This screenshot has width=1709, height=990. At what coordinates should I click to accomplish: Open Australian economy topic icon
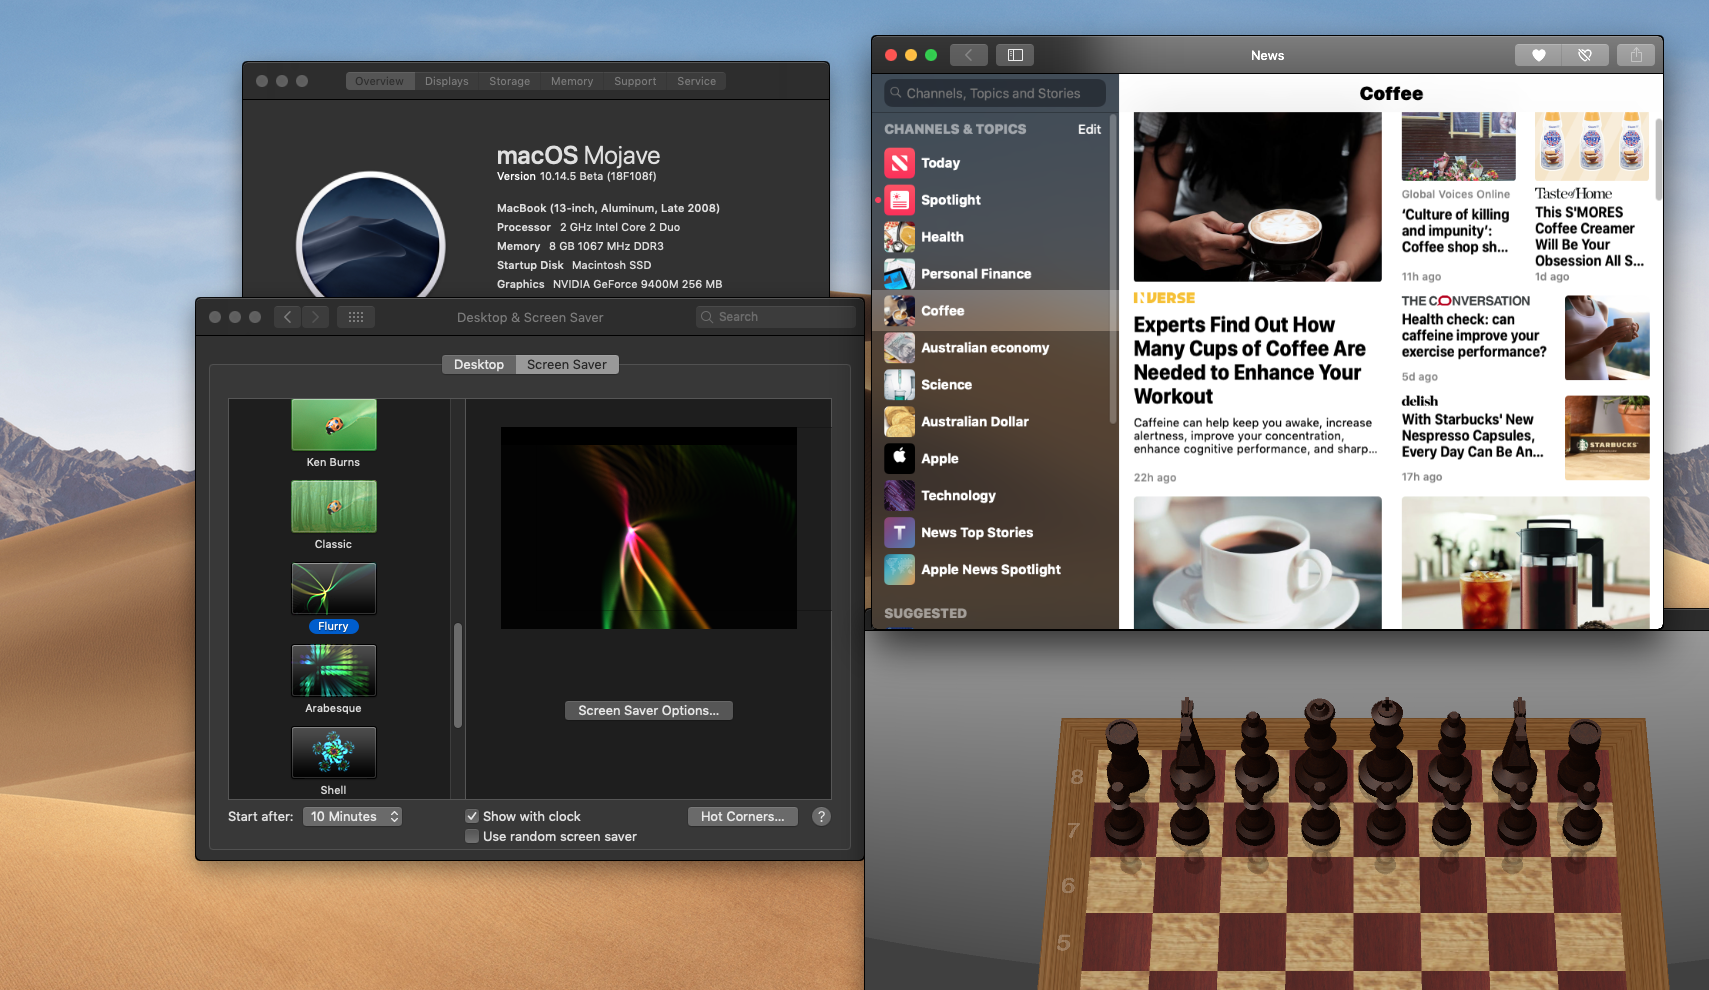pos(899,348)
